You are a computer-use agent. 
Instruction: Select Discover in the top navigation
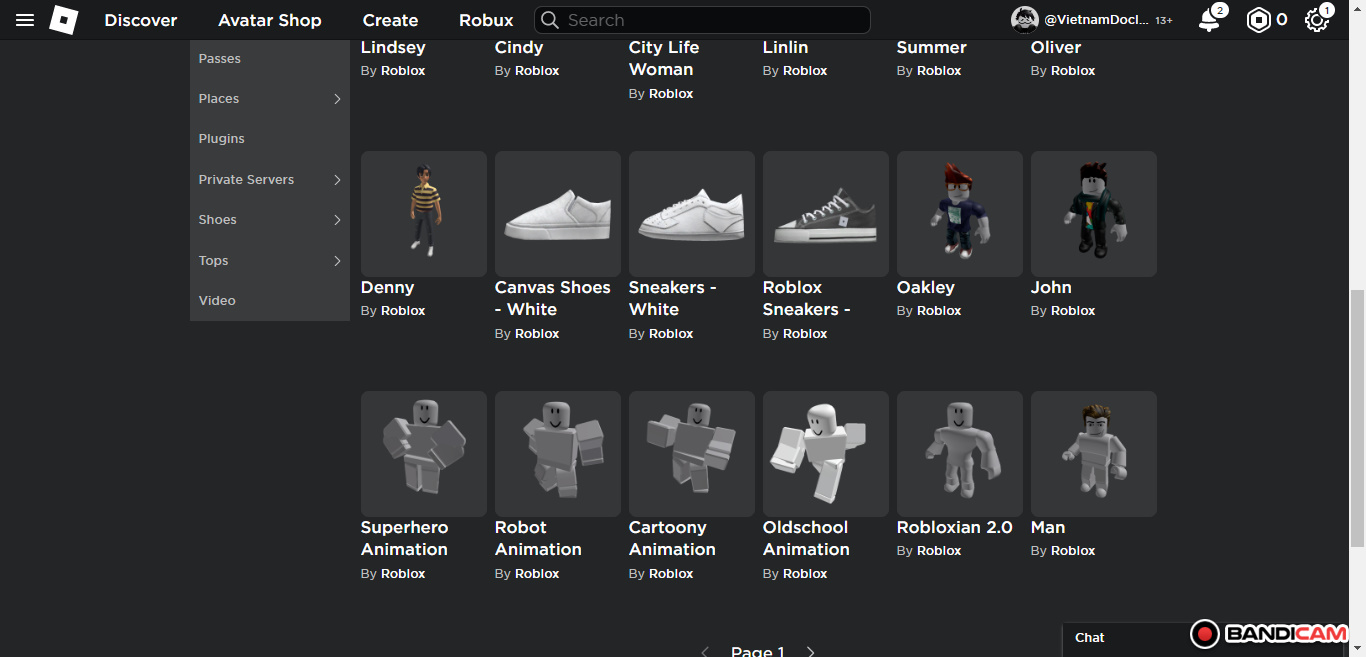click(141, 20)
